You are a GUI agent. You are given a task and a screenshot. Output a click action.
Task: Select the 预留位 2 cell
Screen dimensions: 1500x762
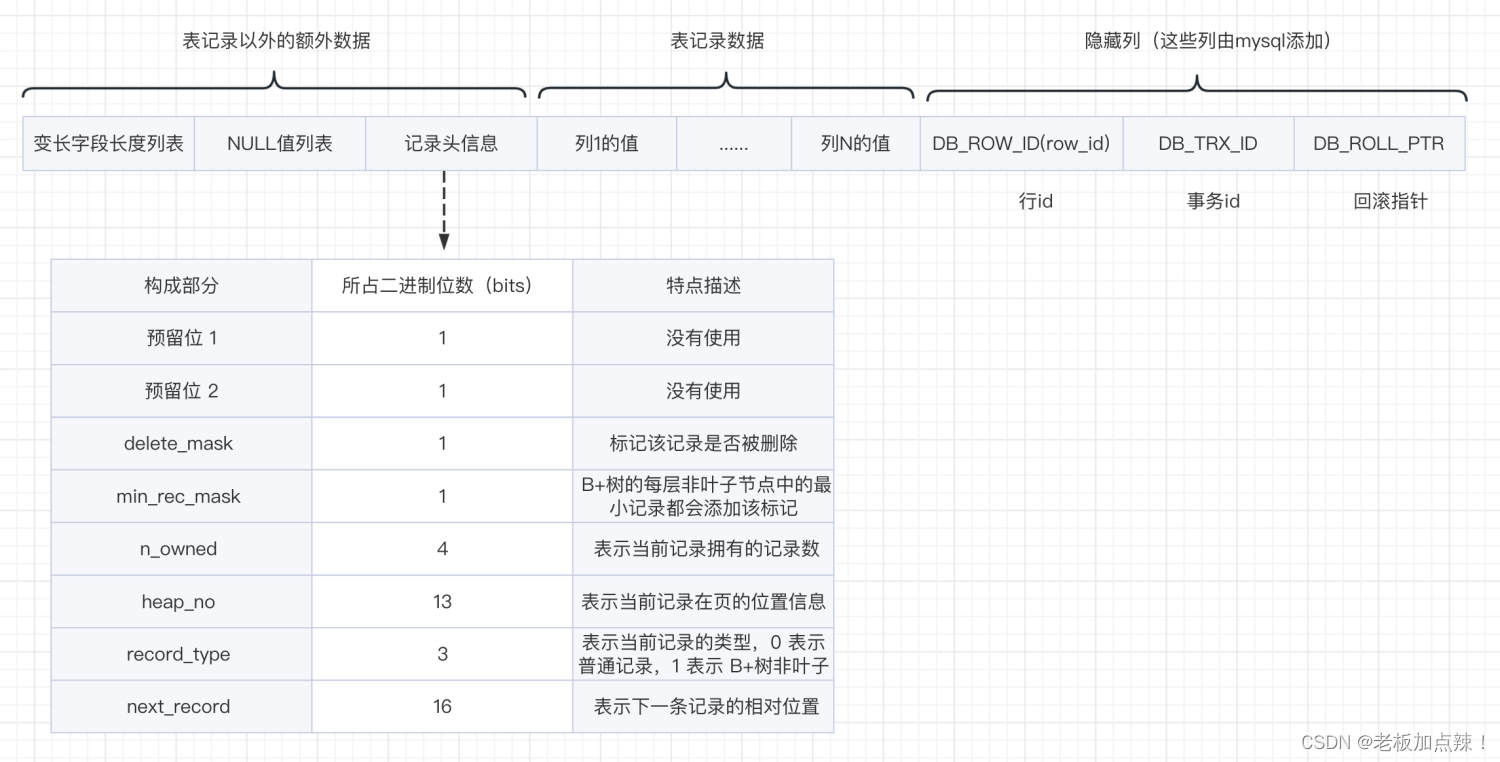point(181,391)
